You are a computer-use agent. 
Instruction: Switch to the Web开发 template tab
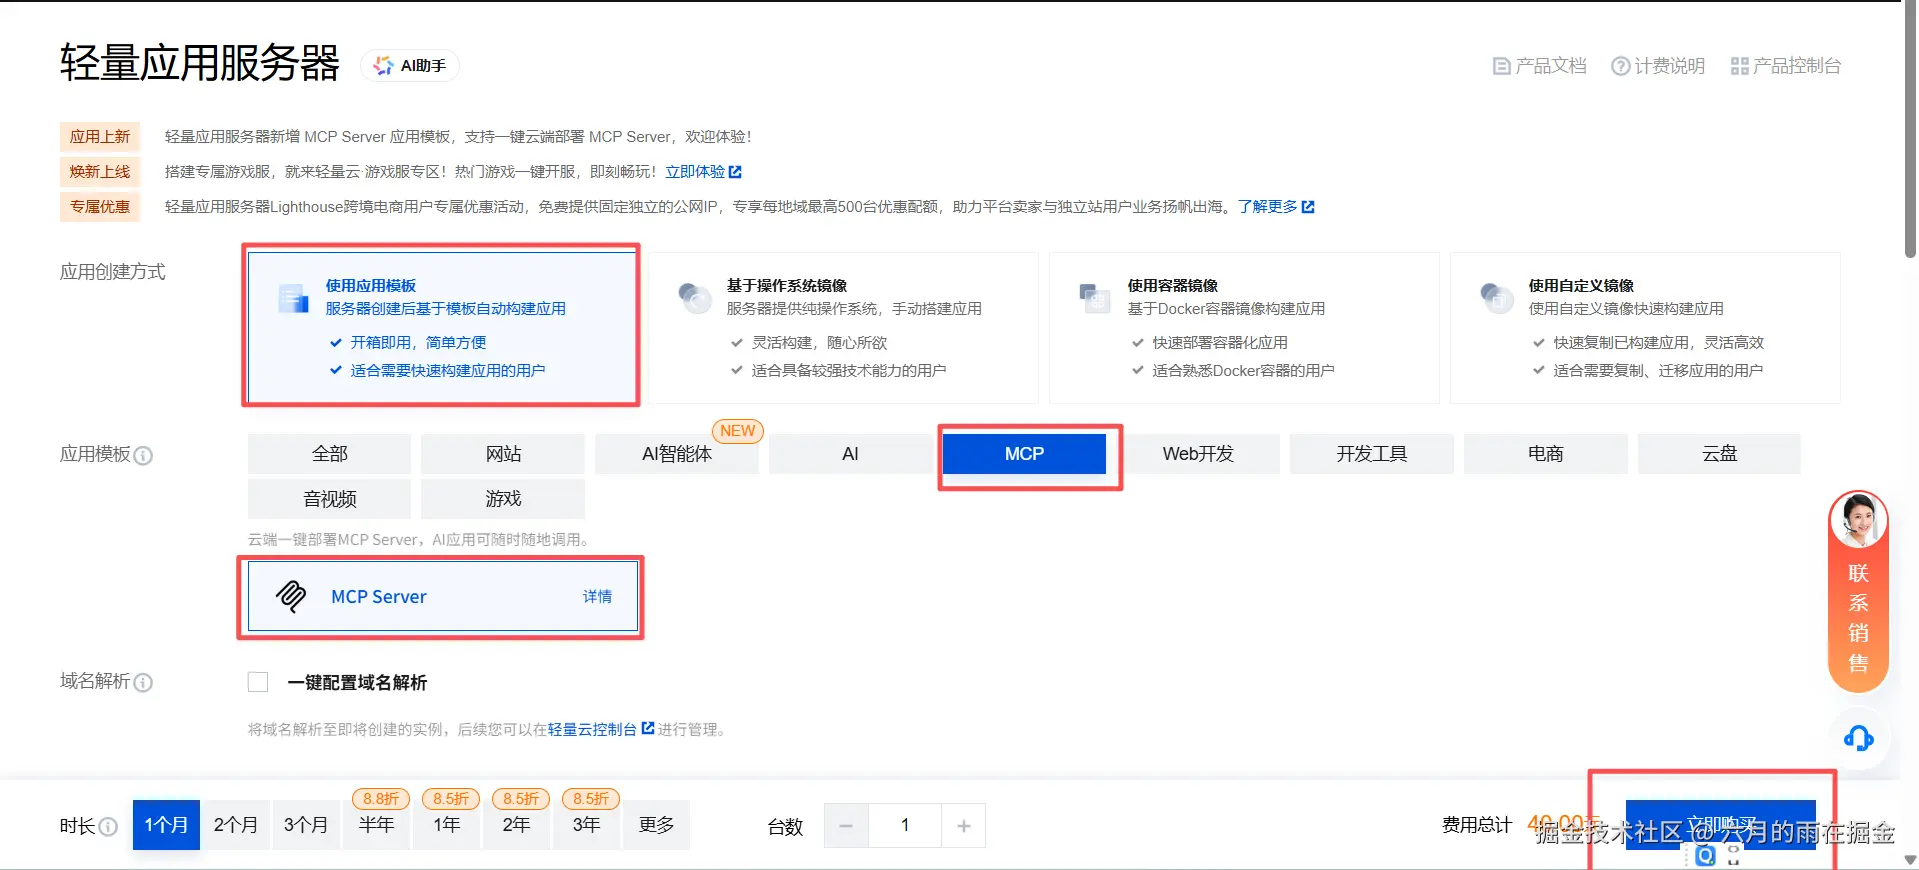click(x=1198, y=454)
